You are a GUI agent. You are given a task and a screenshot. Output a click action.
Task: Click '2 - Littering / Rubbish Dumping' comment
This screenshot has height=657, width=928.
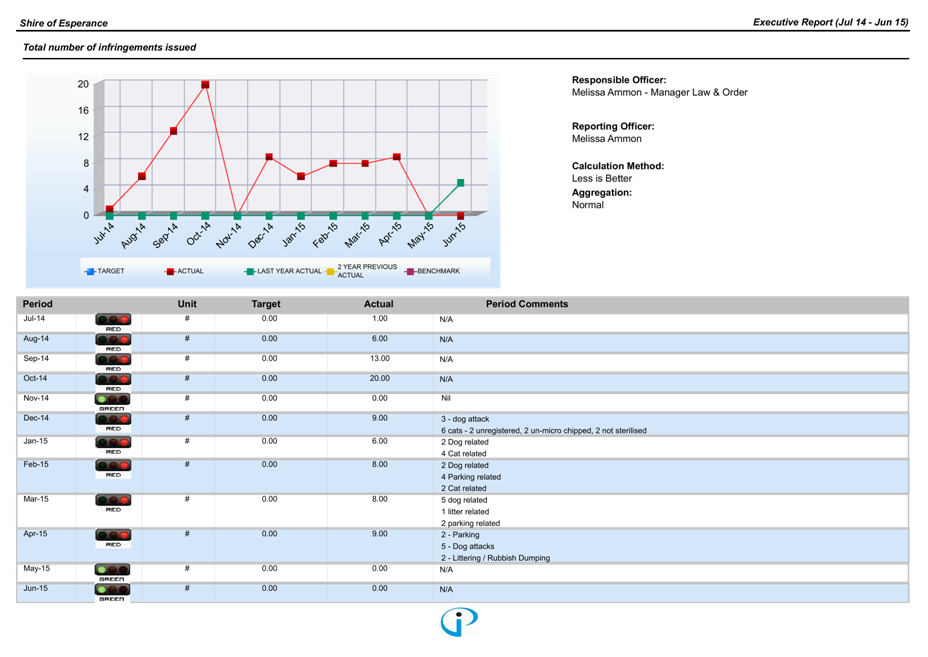[x=495, y=558]
